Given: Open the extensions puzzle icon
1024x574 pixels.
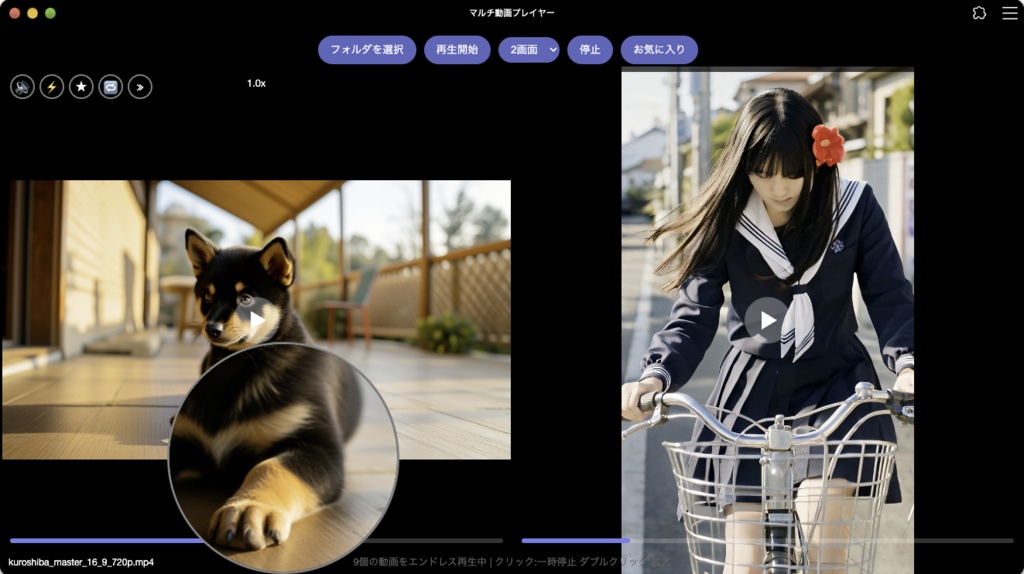Looking at the screenshot, I should [979, 13].
